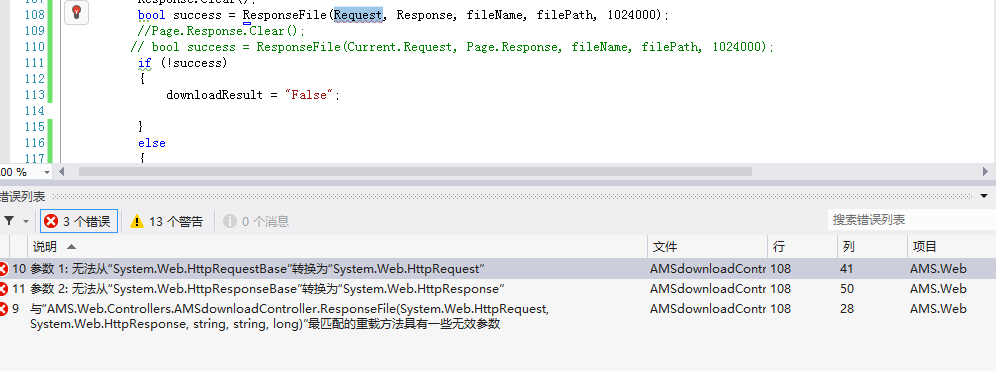Image resolution: width=996 pixels, height=371 pixels.
Task: Click column value 50 of error 11
Action: point(846,289)
